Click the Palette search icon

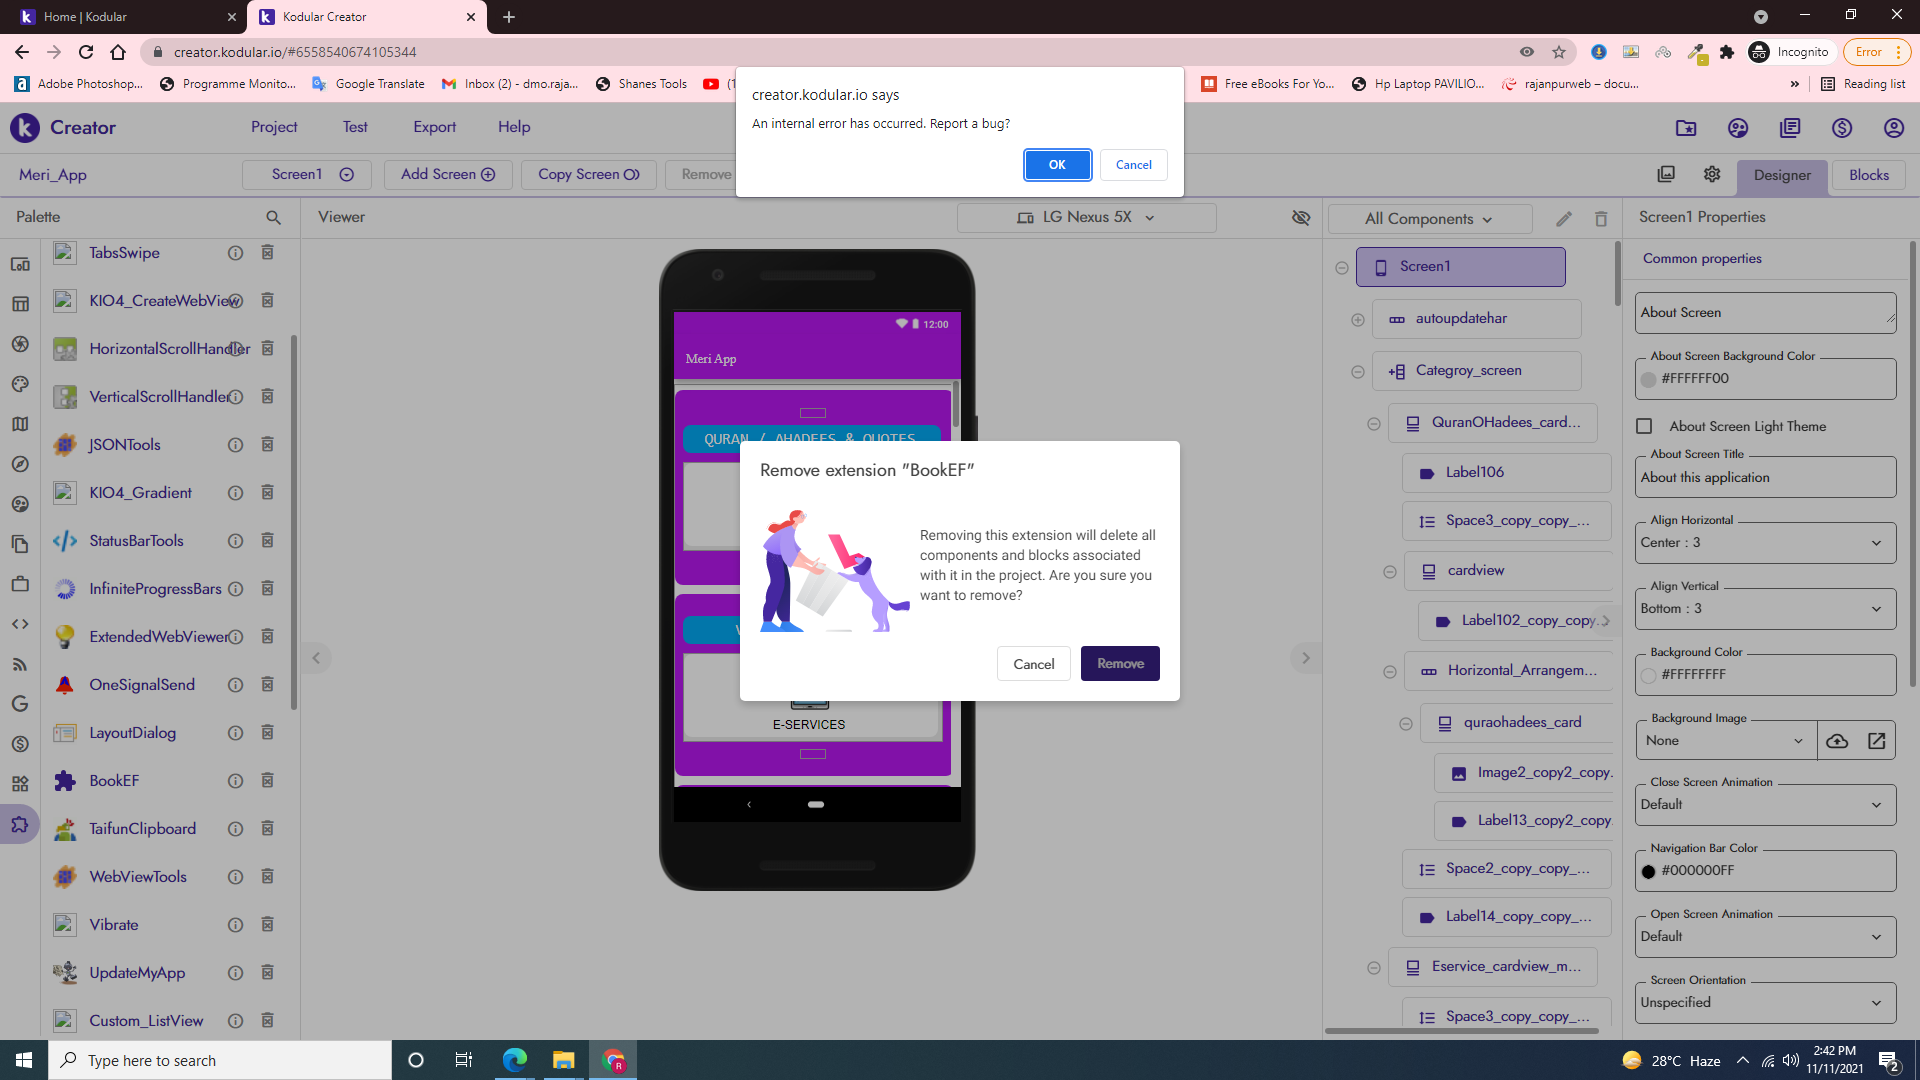pos(273,217)
